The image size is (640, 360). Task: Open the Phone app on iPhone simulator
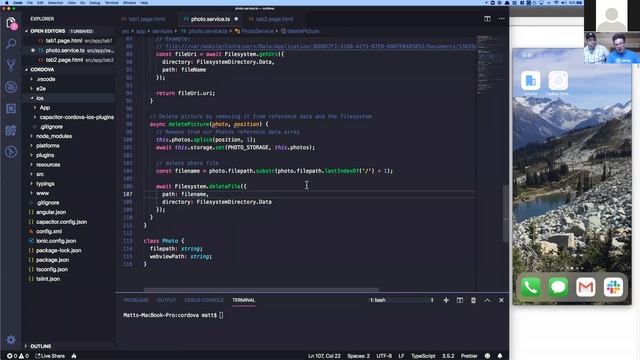(x=530, y=287)
